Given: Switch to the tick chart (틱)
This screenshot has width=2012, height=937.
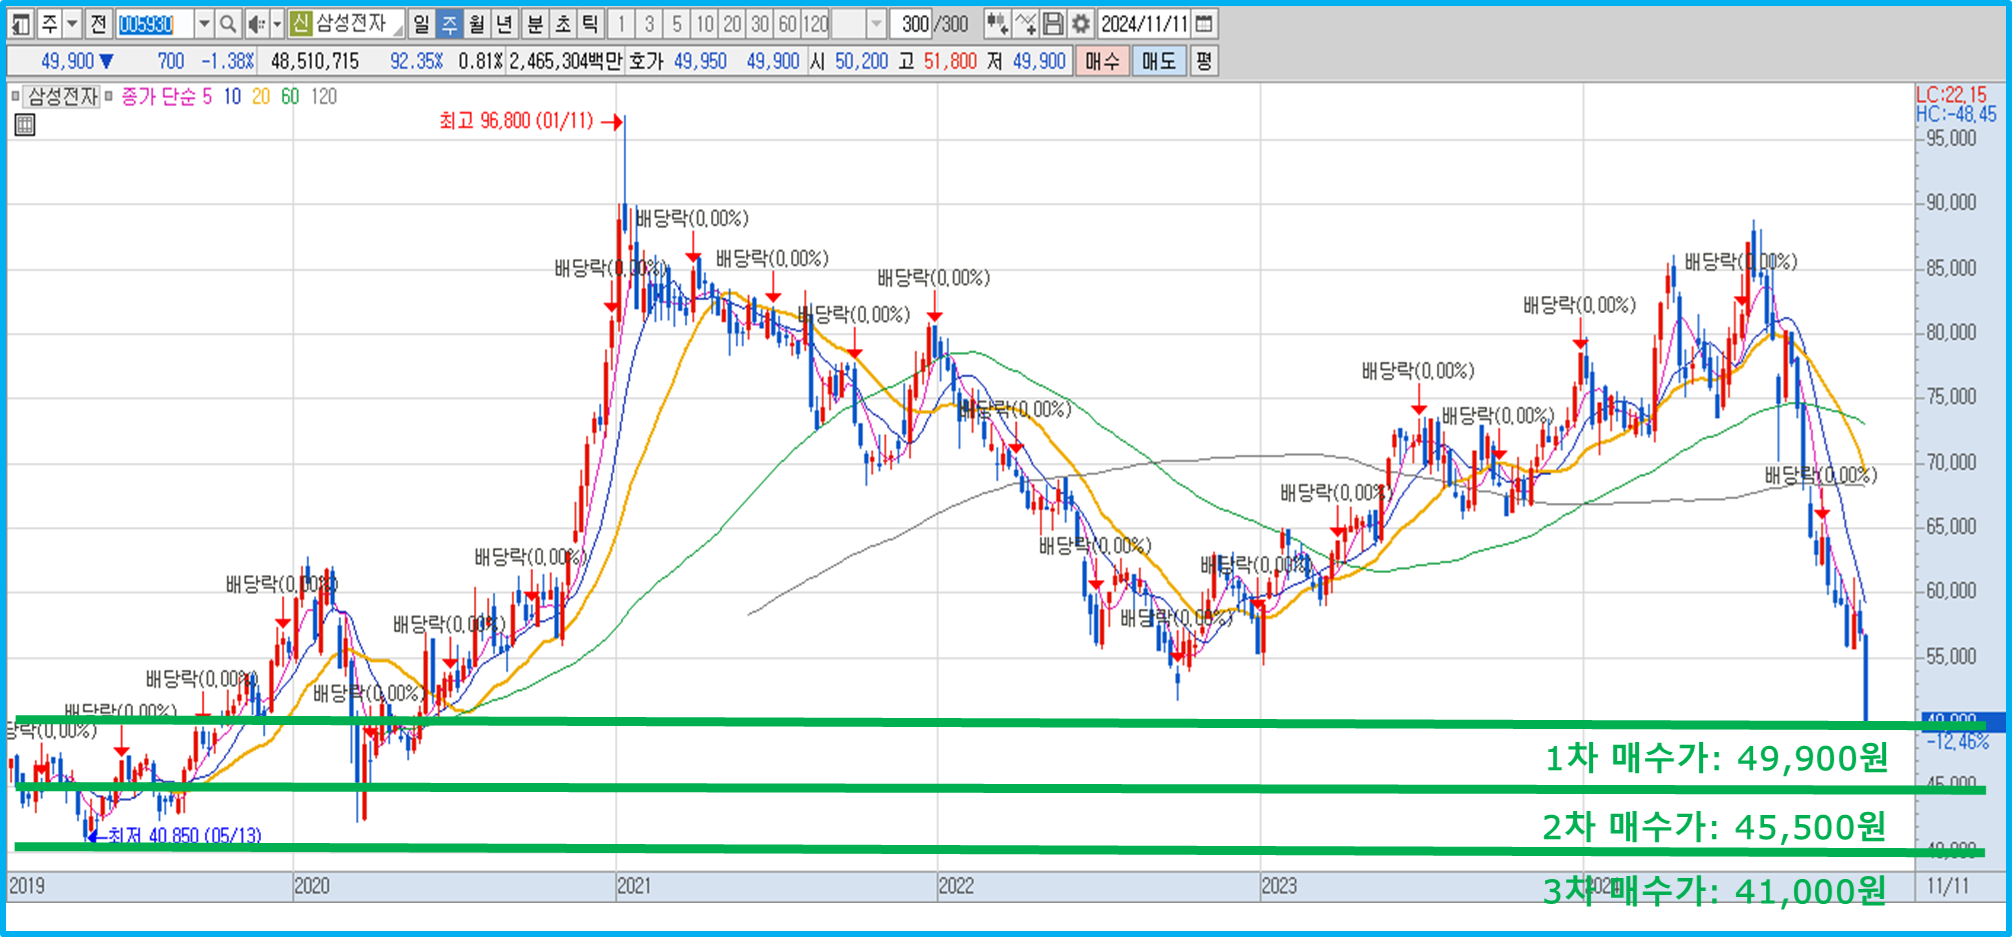Looking at the screenshot, I should (591, 23).
